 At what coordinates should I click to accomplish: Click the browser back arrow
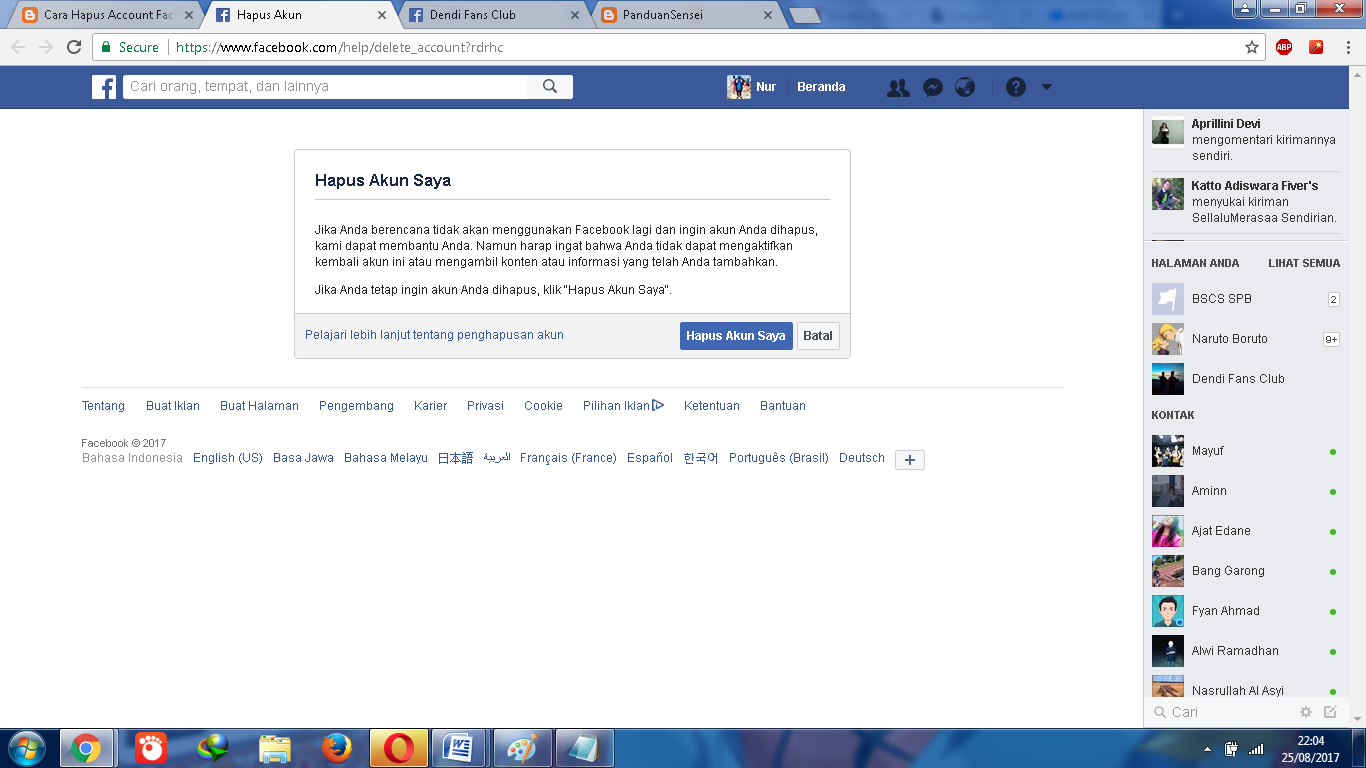pos(18,47)
